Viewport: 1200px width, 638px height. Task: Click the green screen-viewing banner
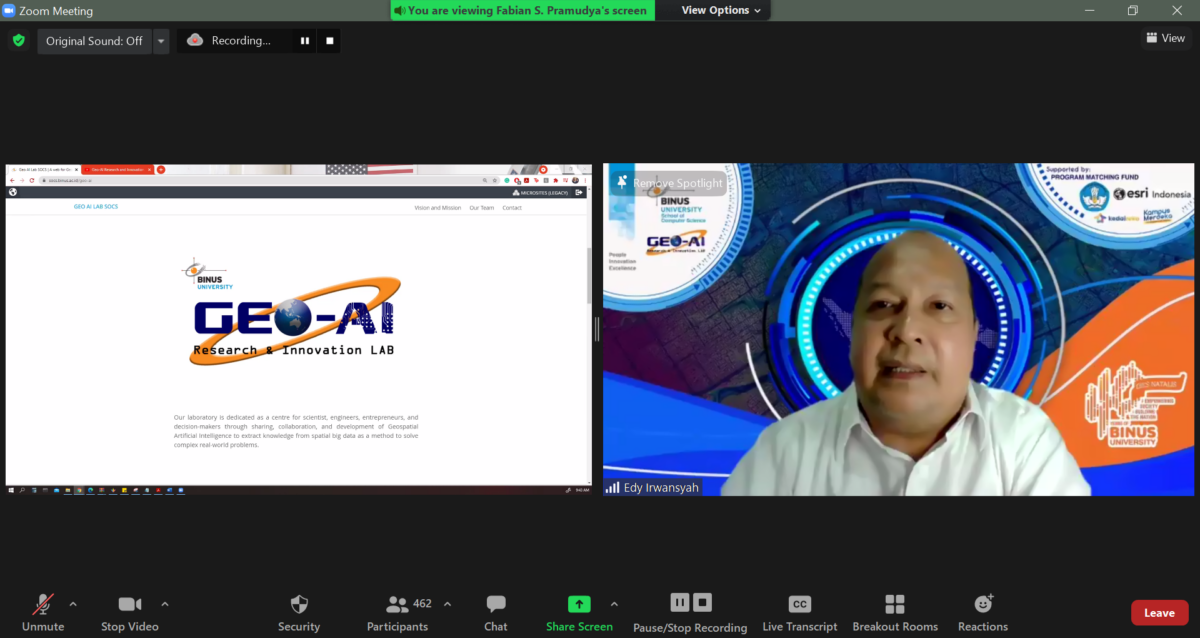[x=523, y=10]
